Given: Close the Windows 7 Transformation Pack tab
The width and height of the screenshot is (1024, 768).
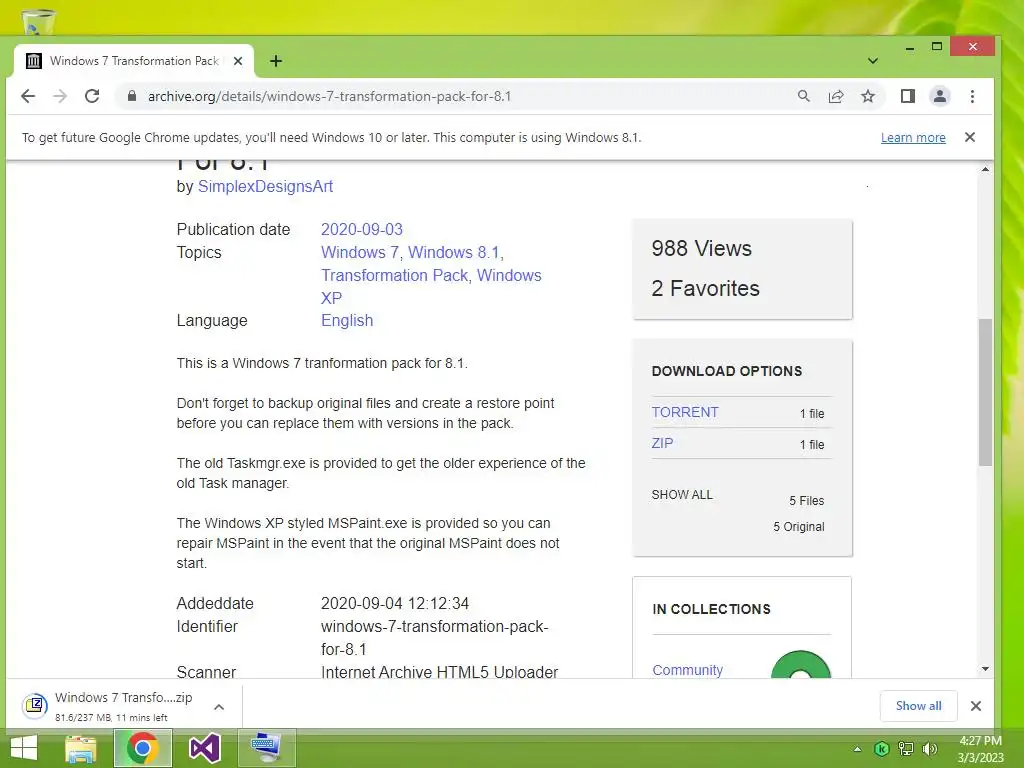Looking at the screenshot, I should tap(238, 61).
